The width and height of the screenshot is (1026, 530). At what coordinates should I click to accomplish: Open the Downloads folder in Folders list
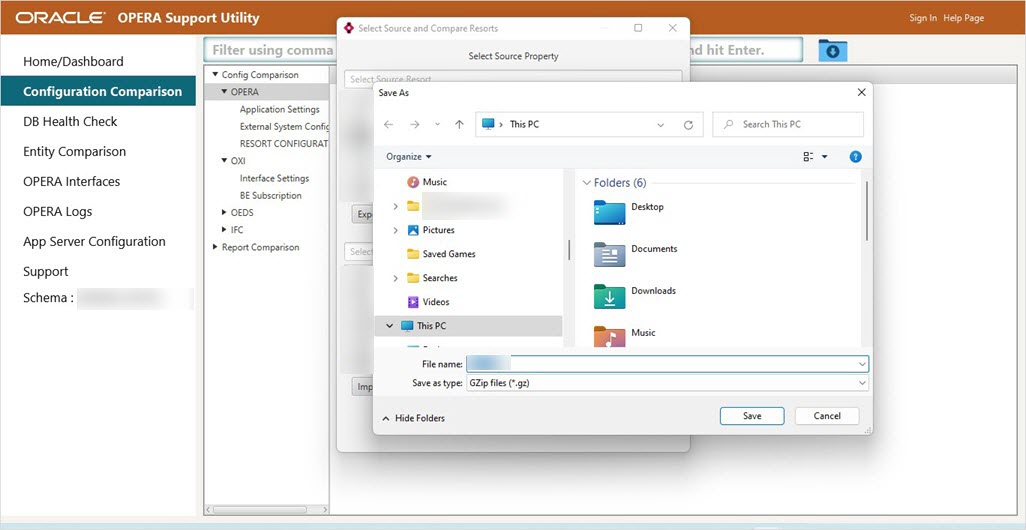[x=634, y=296]
